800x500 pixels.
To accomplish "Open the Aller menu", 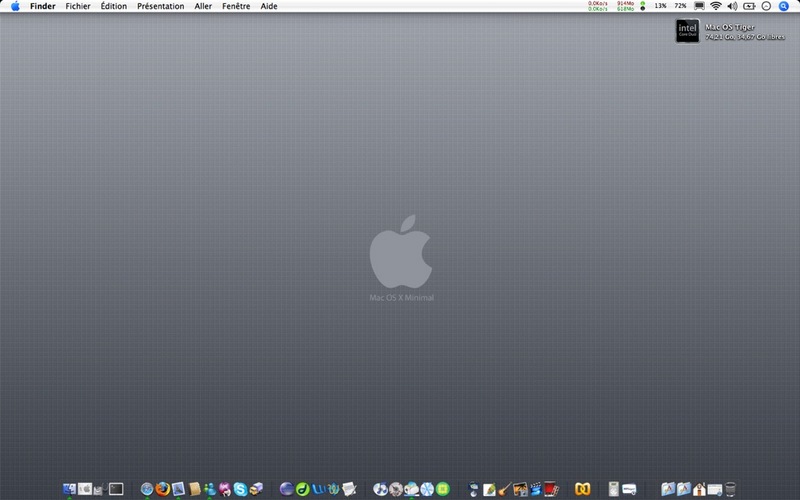I will (203, 6).
